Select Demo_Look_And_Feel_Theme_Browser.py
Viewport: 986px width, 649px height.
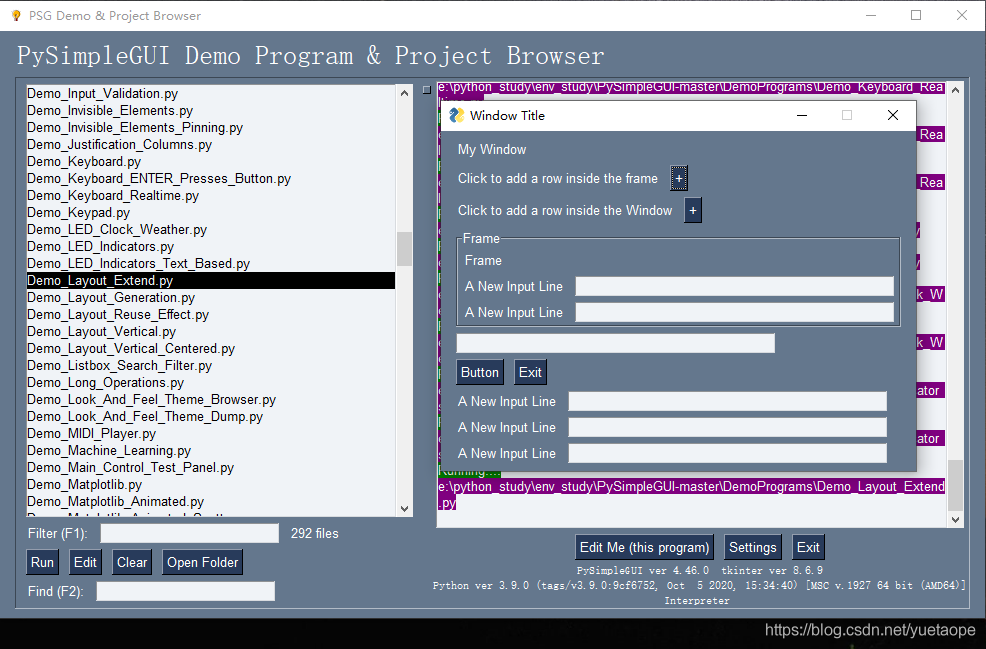click(x=211, y=399)
